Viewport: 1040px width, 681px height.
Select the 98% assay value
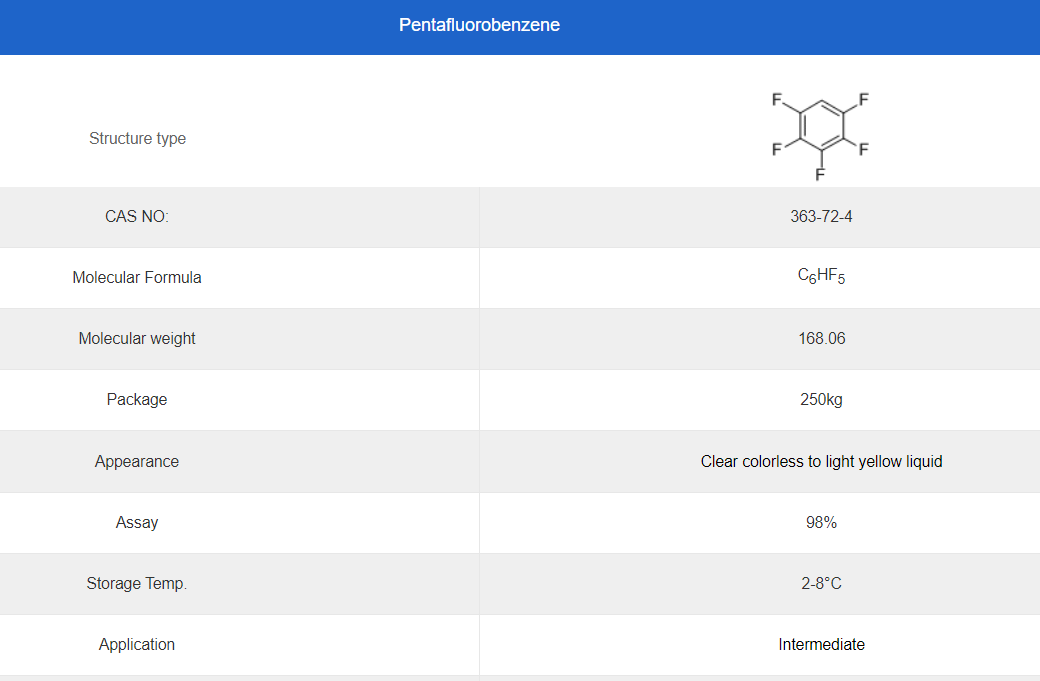tap(821, 523)
